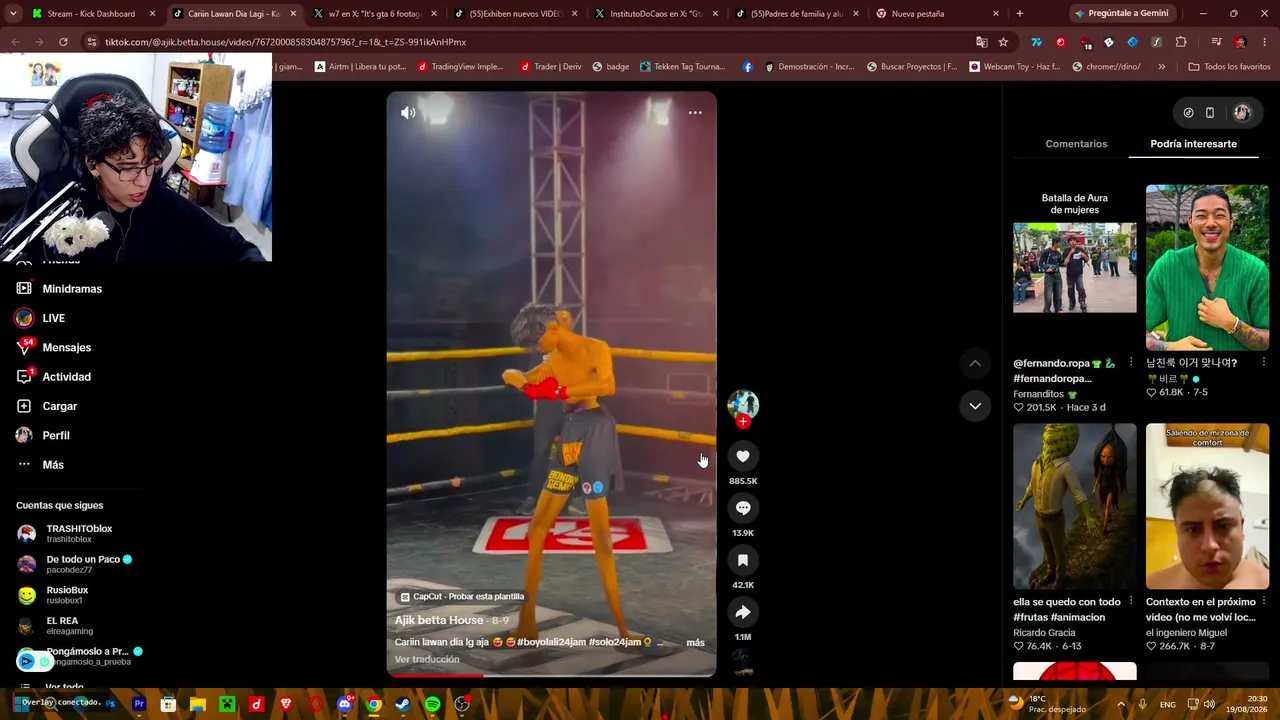Open Actividad in the sidebar

coord(66,377)
